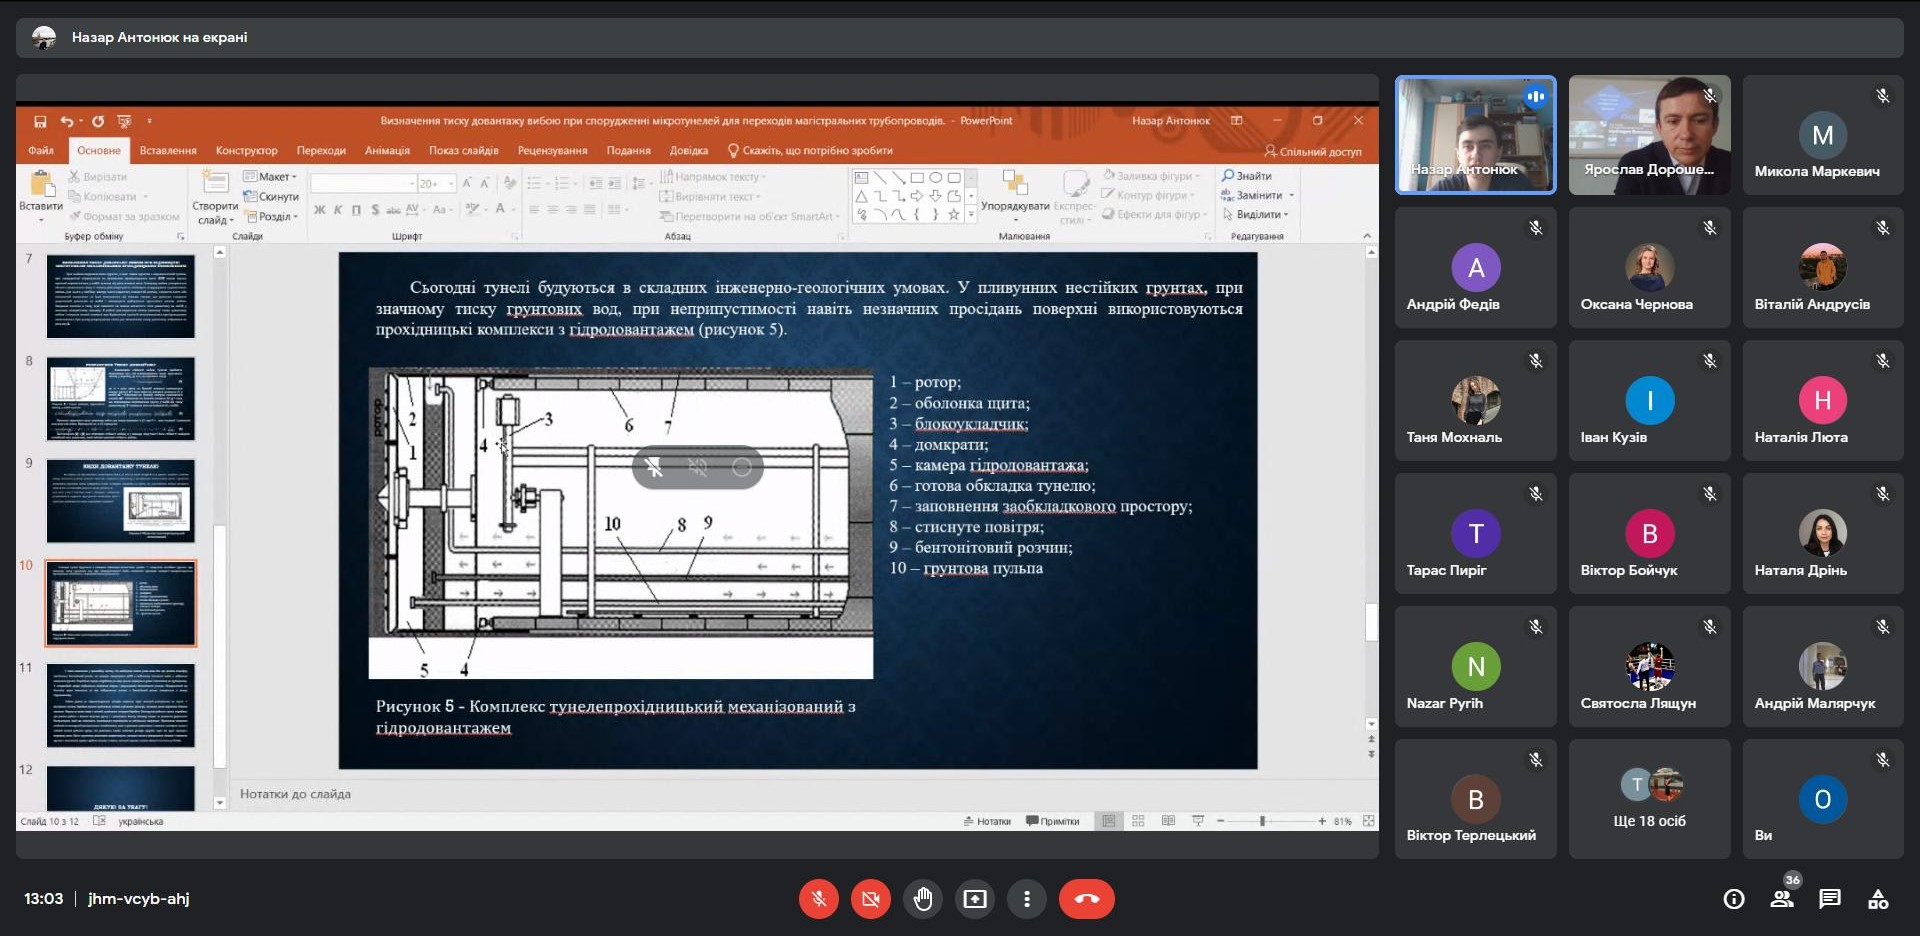Click the Present now screen share icon
The height and width of the screenshot is (936, 1920).
[x=974, y=899]
